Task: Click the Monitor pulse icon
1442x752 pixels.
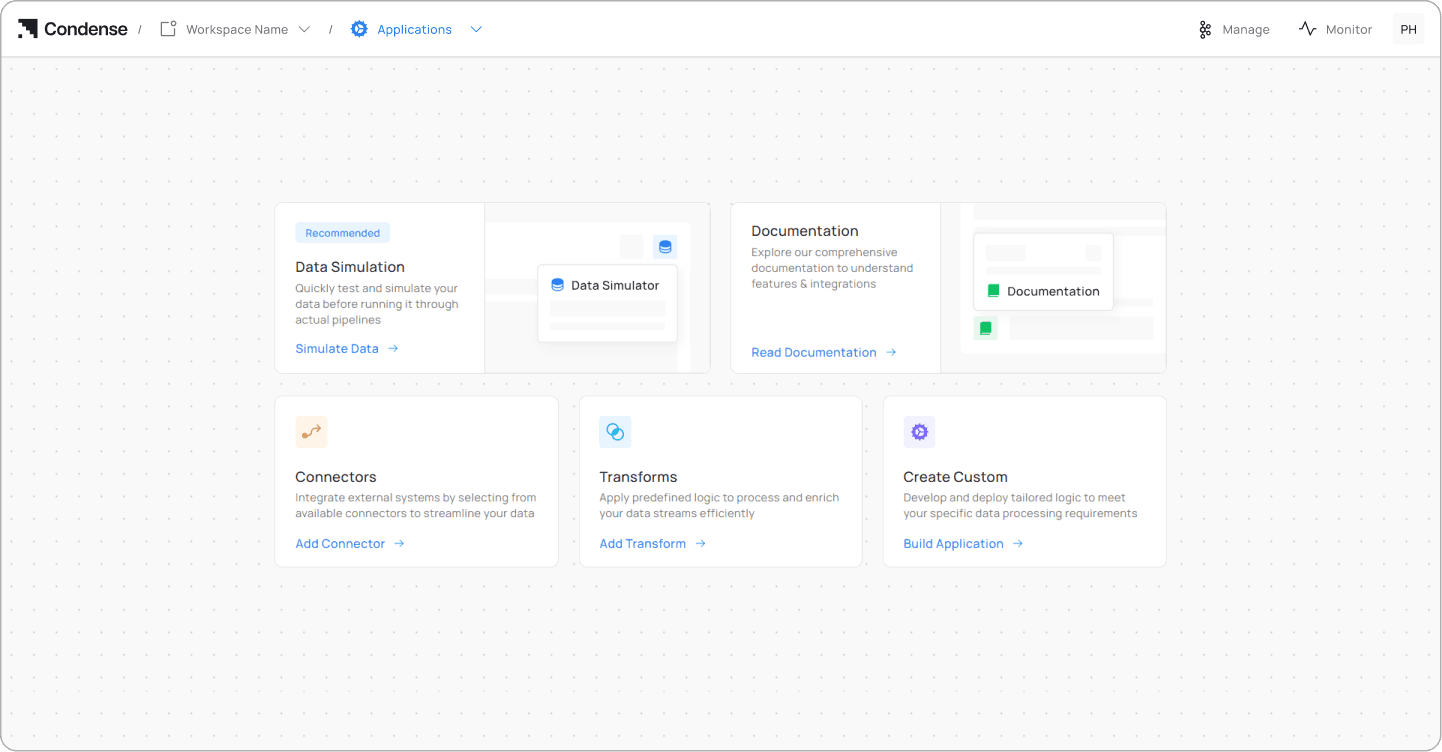Action: coord(1308,29)
